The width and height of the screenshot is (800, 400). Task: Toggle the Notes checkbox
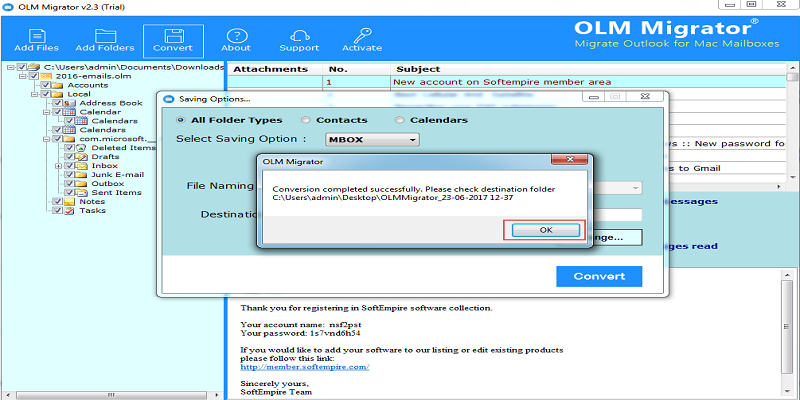point(58,202)
